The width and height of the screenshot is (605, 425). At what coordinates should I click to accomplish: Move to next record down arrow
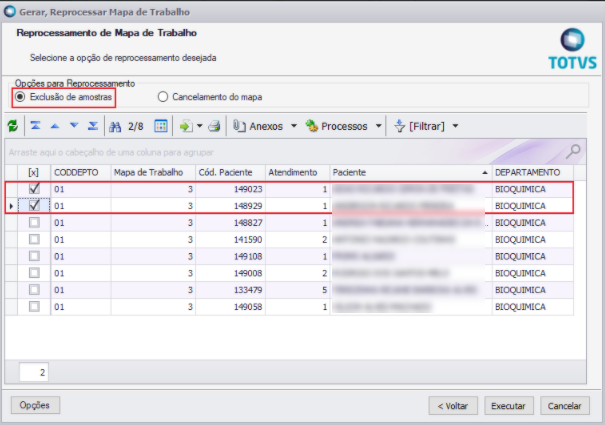point(74,126)
